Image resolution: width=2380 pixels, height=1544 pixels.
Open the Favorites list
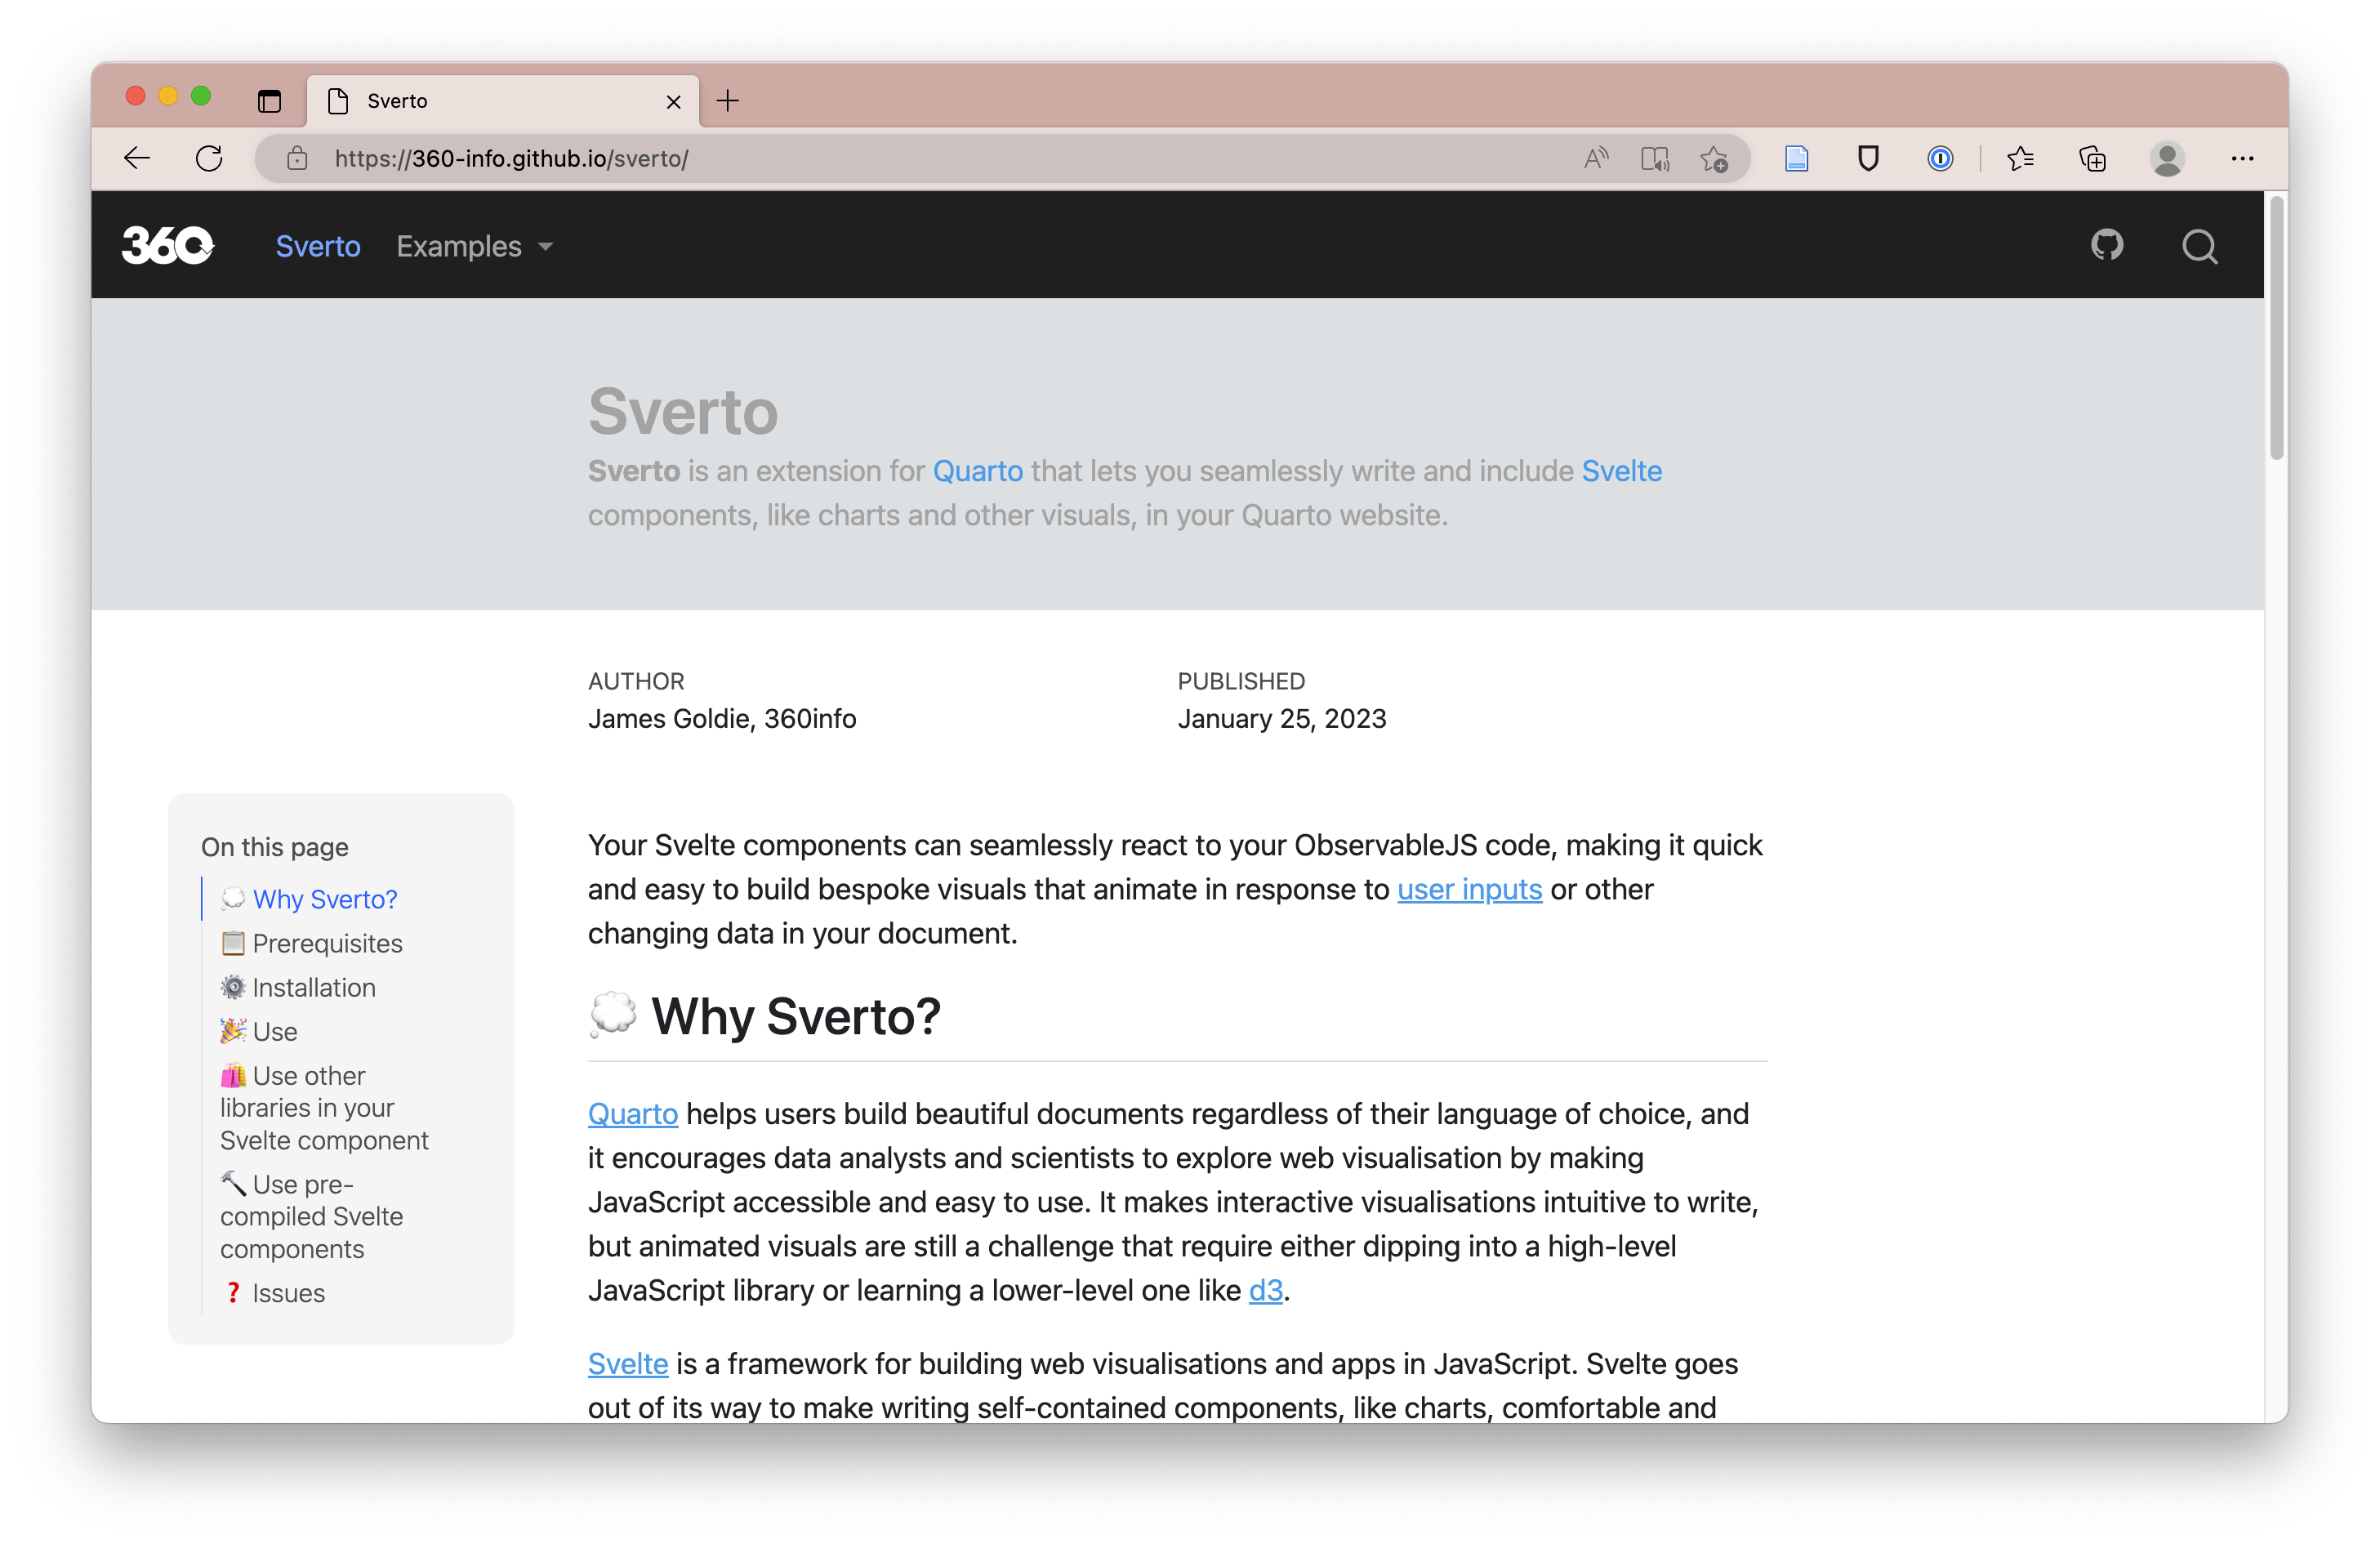coord(2020,158)
